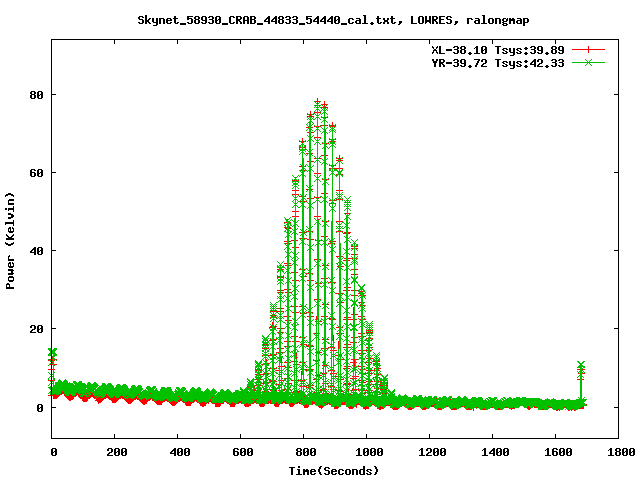The image size is (640, 480).
Task: Click the x-axis value 200
Action: click(x=117, y=452)
